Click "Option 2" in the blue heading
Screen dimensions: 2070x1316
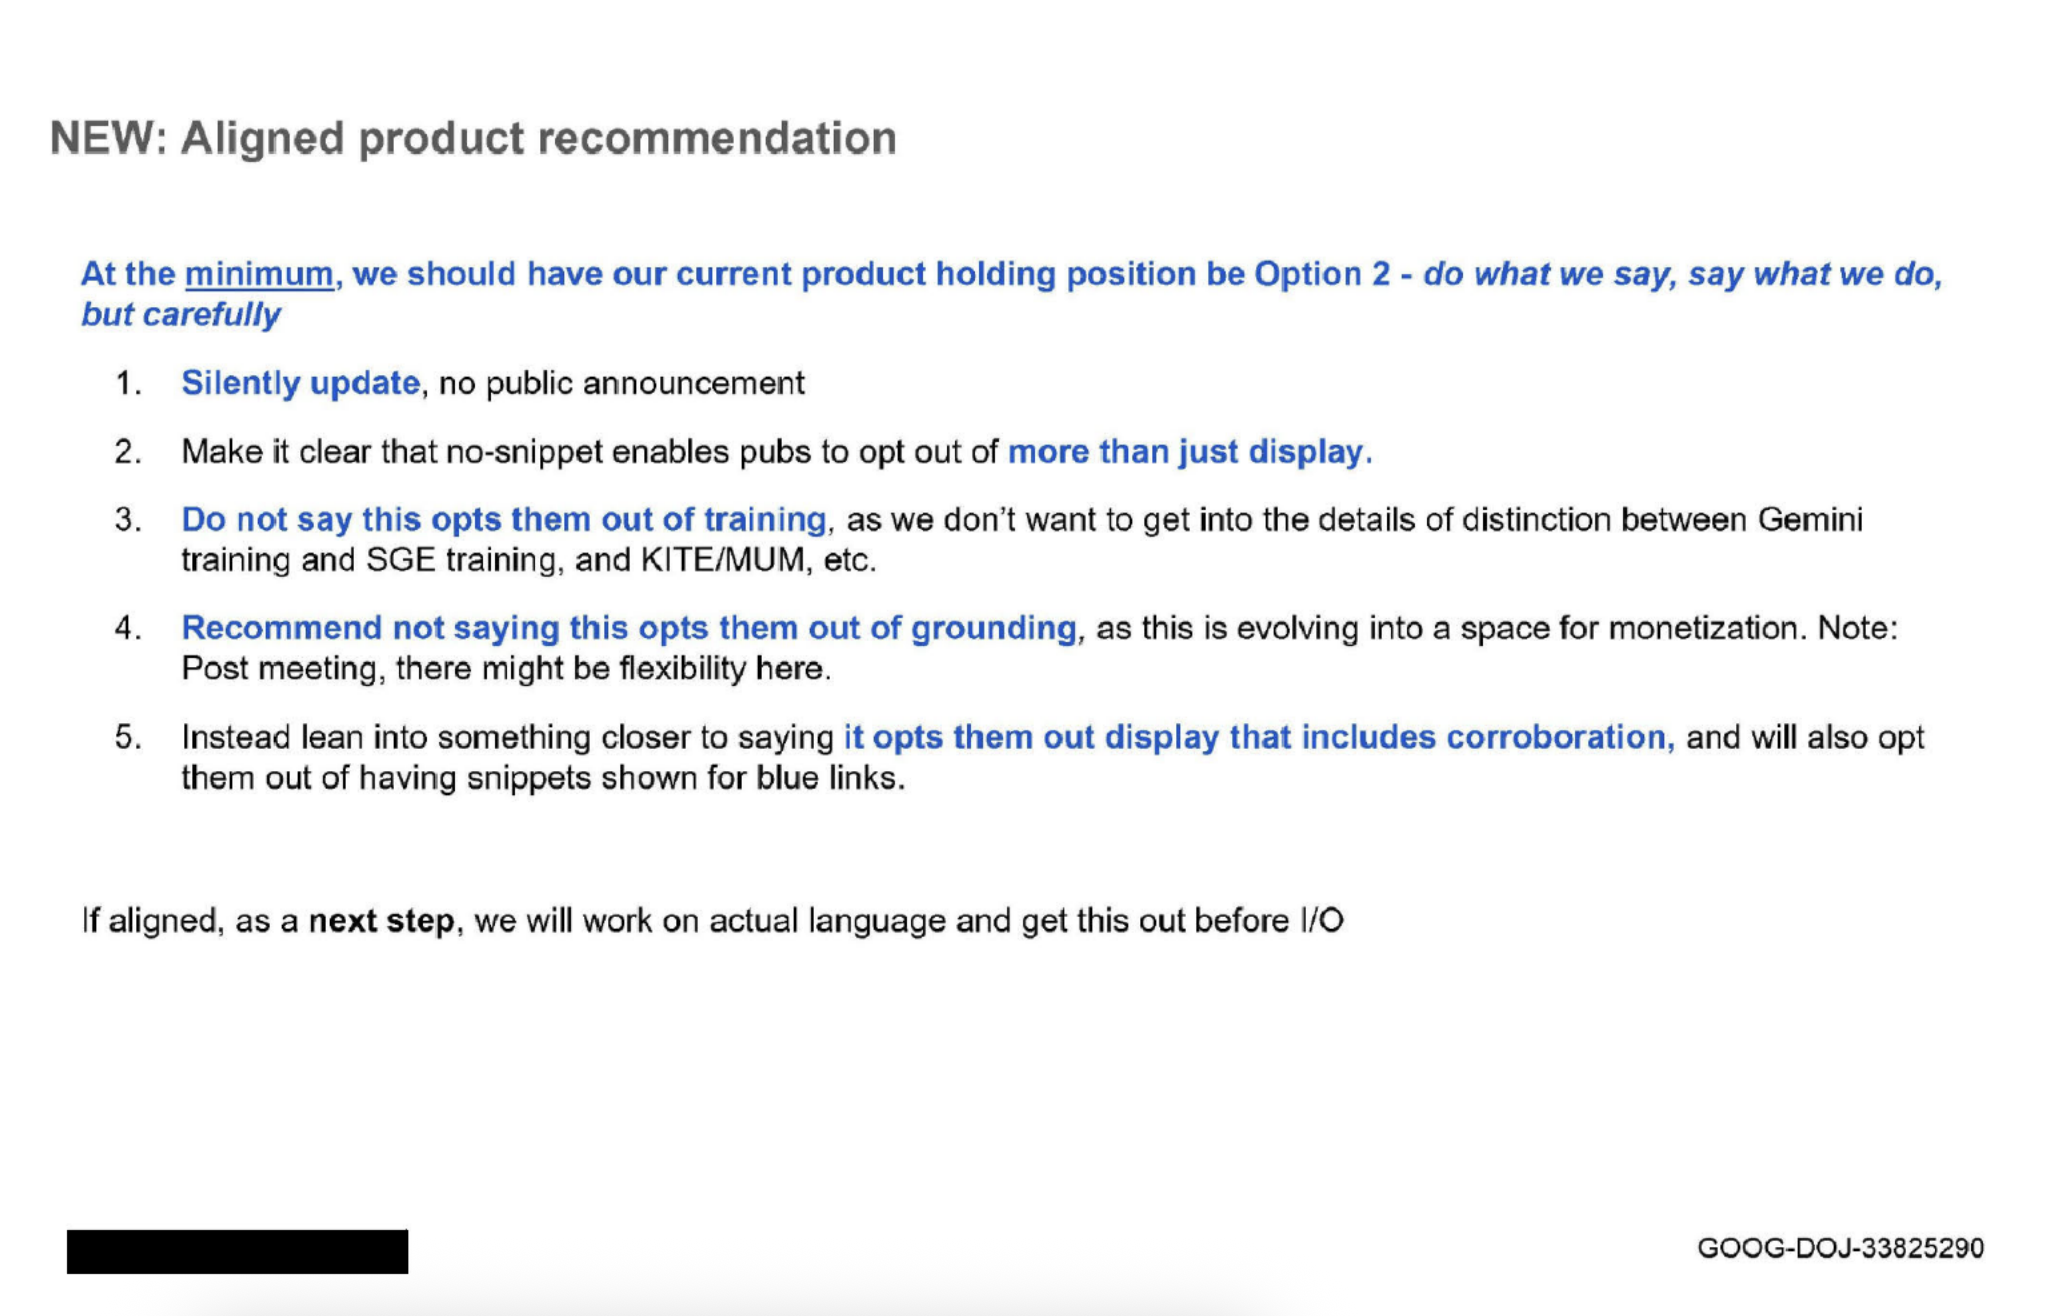[1322, 274]
